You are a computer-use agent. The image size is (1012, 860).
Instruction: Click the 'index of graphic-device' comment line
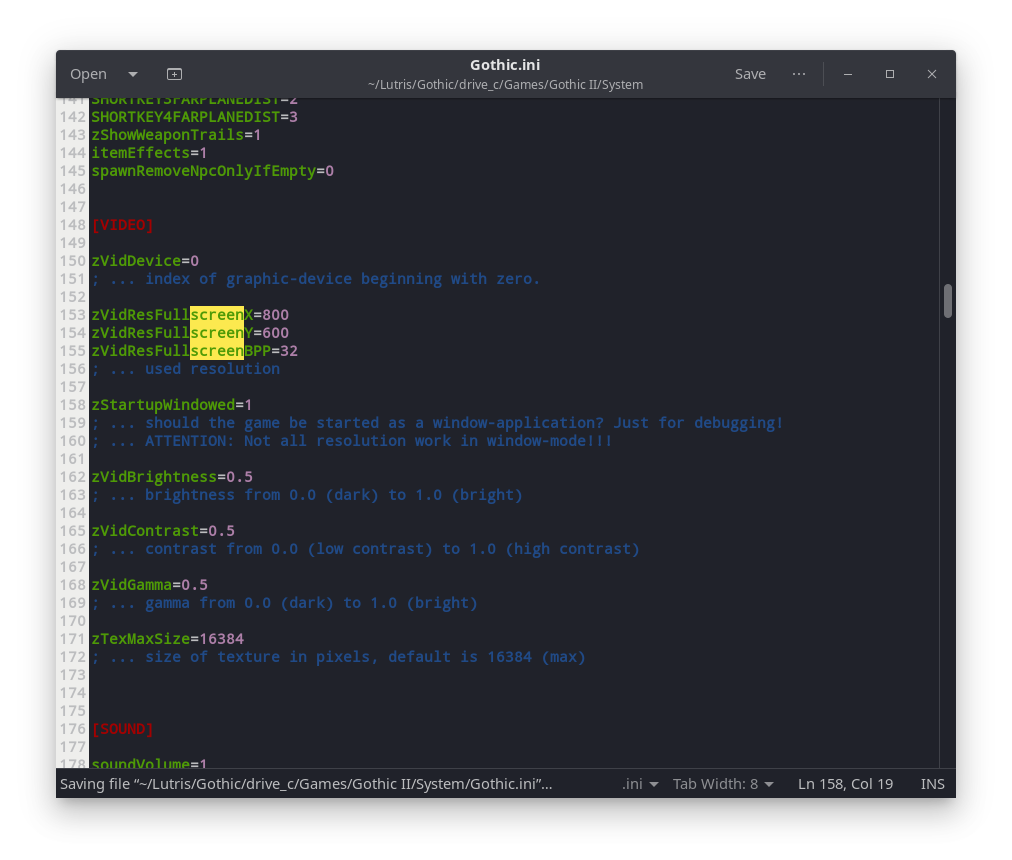[x=316, y=279]
